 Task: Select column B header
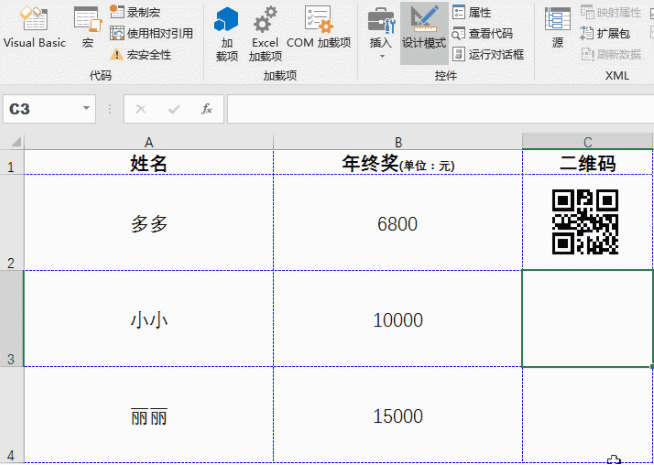pyautogui.click(x=398, y=142)
